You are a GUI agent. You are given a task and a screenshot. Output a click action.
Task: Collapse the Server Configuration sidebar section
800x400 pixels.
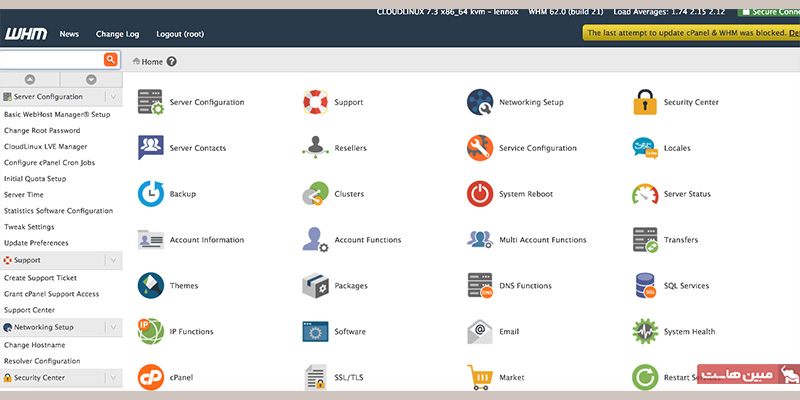[113, 97]
